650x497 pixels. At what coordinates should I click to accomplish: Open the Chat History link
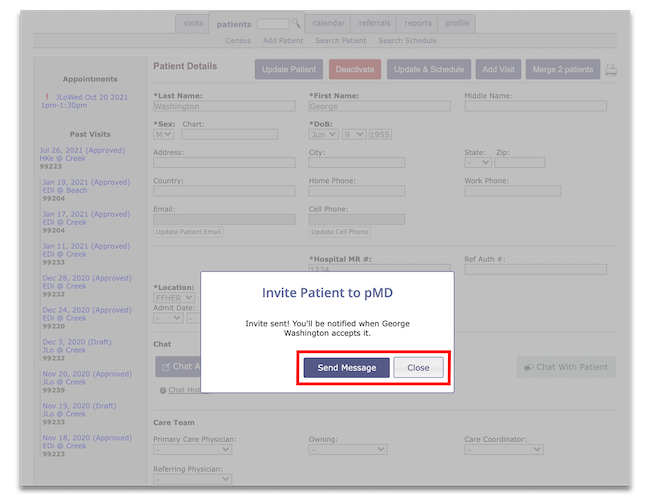(184, 390)
